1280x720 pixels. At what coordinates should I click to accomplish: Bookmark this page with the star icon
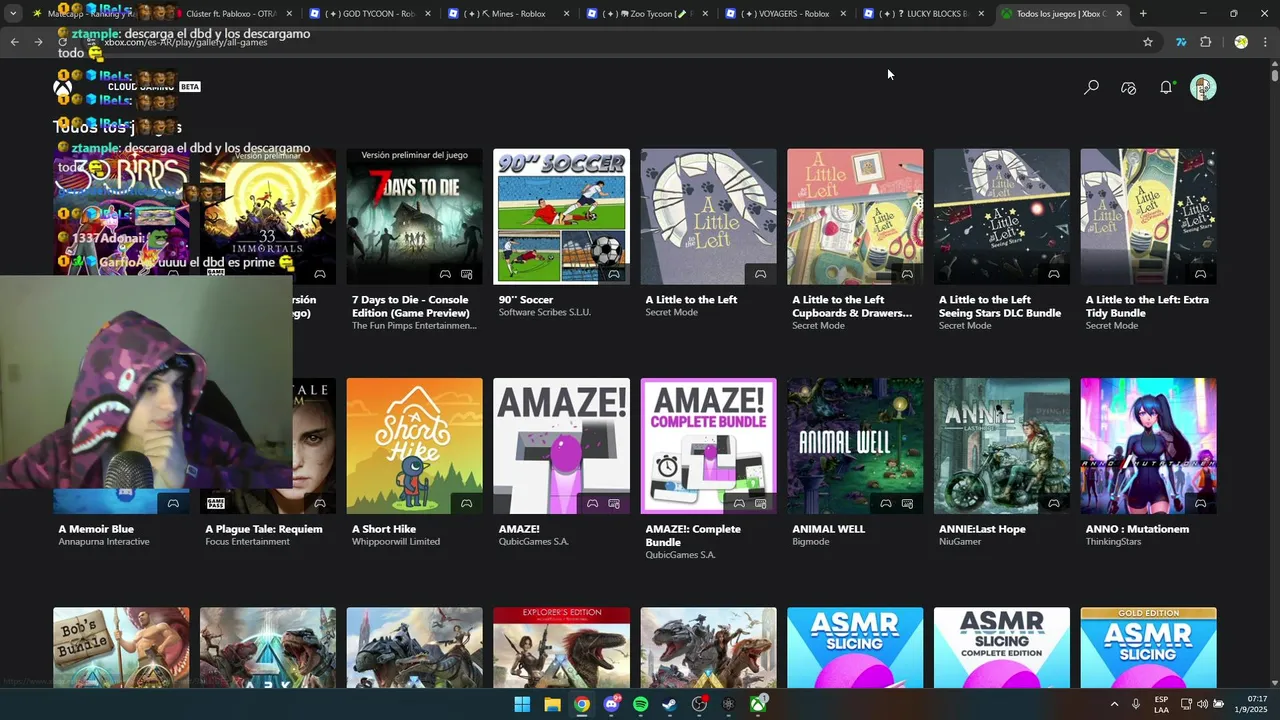pos(1148,42)
